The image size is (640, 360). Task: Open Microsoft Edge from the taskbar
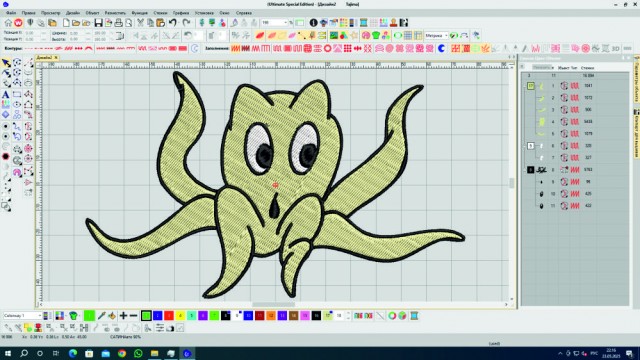[x=73, y=353]
